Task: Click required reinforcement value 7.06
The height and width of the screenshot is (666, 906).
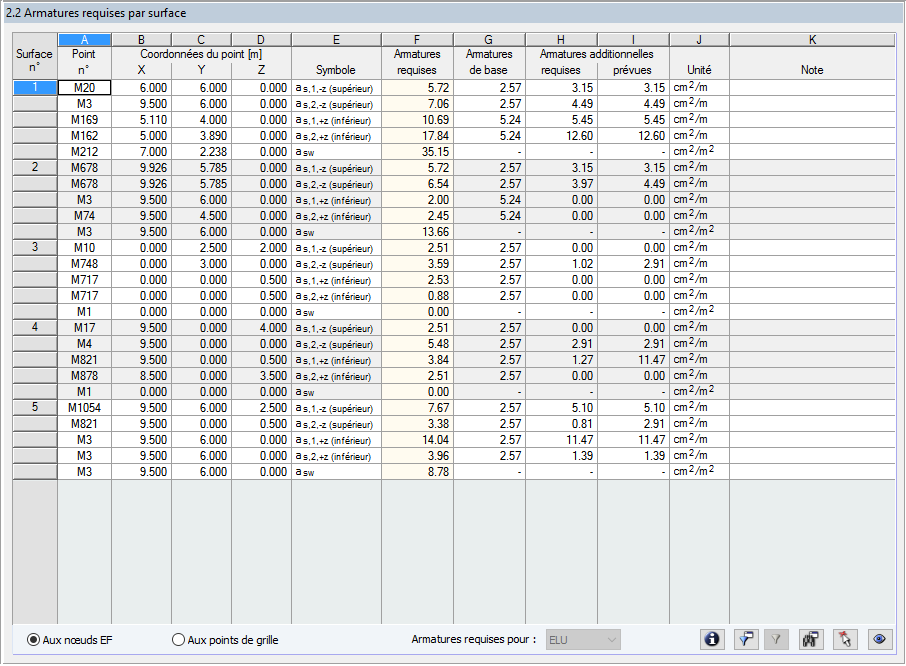Action: [417, 104]
